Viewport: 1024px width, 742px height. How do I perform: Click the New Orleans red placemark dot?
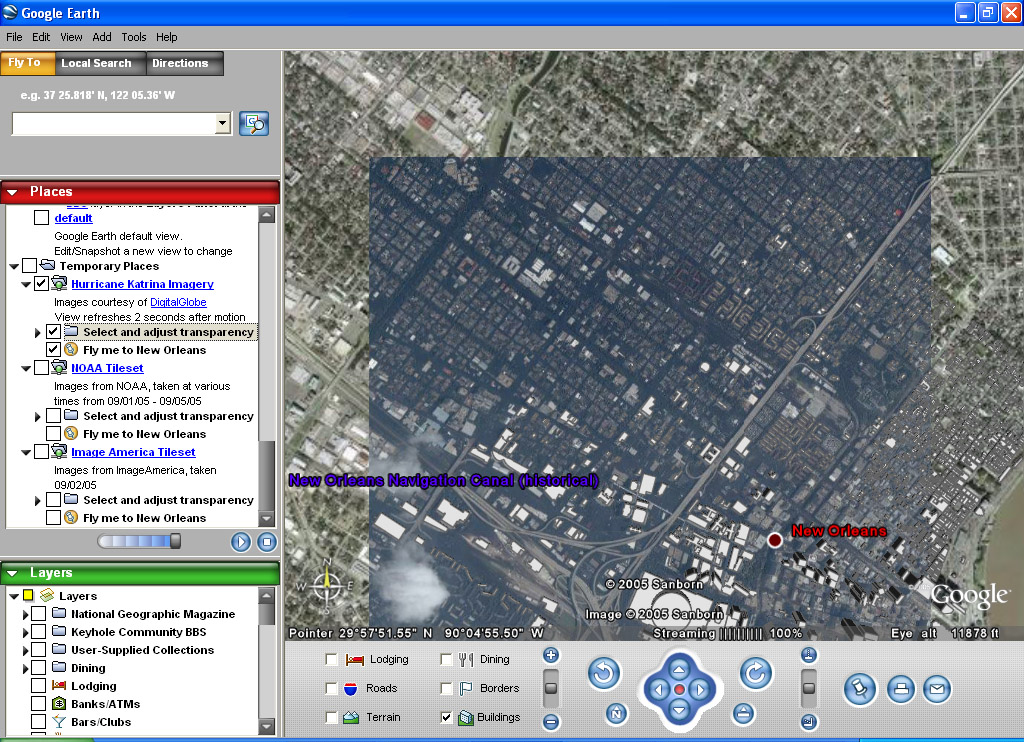775,540
